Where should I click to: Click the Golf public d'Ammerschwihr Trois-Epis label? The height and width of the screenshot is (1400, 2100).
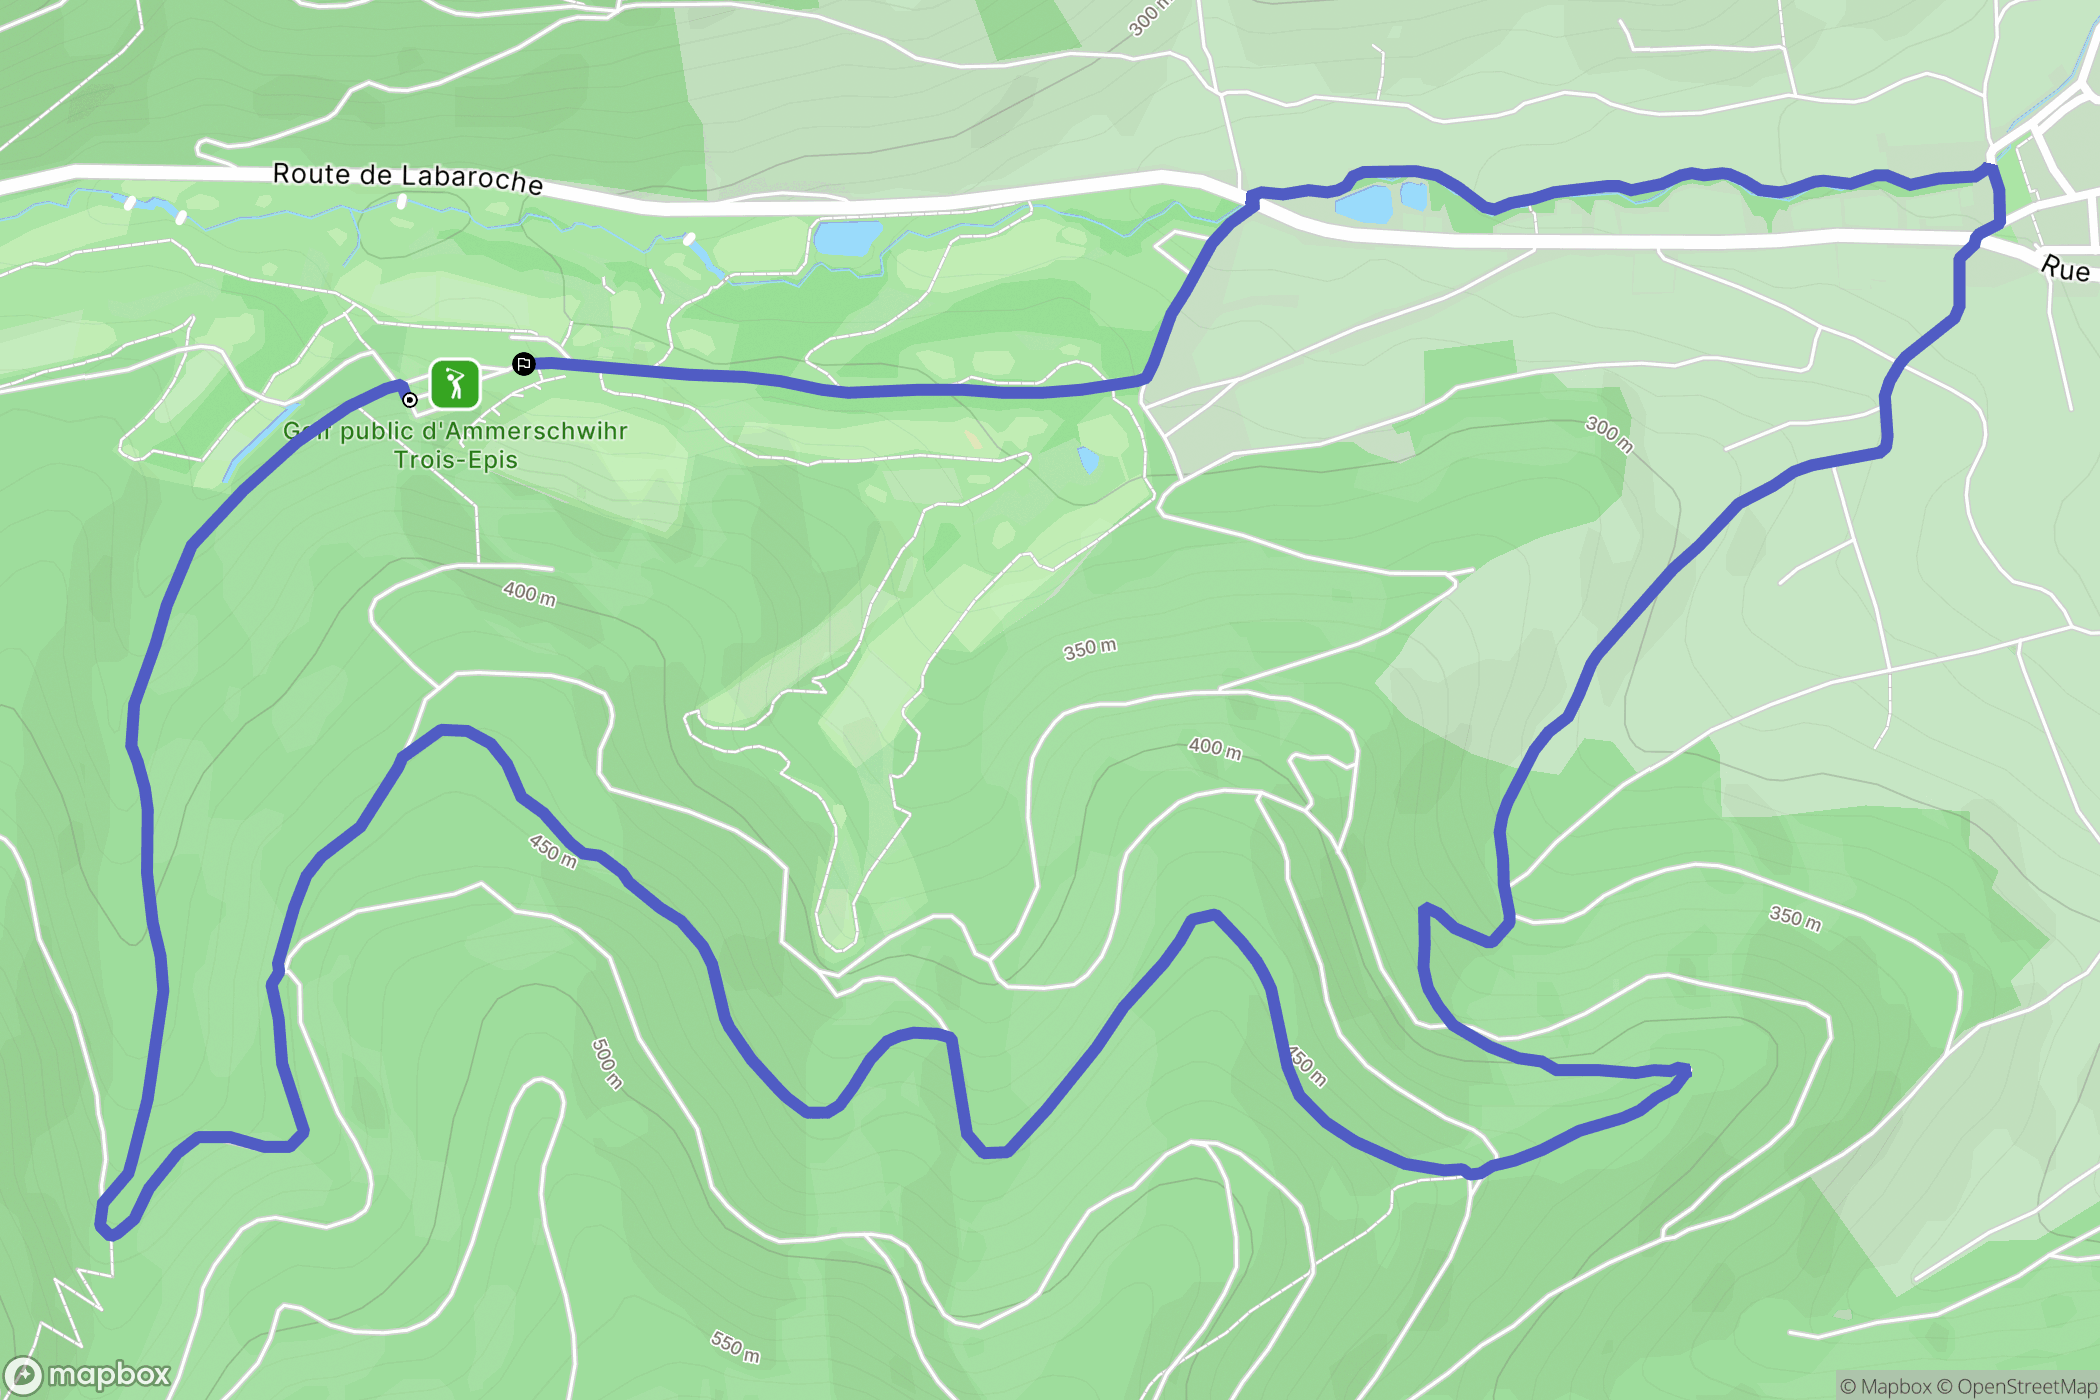[x=456, y=445]
